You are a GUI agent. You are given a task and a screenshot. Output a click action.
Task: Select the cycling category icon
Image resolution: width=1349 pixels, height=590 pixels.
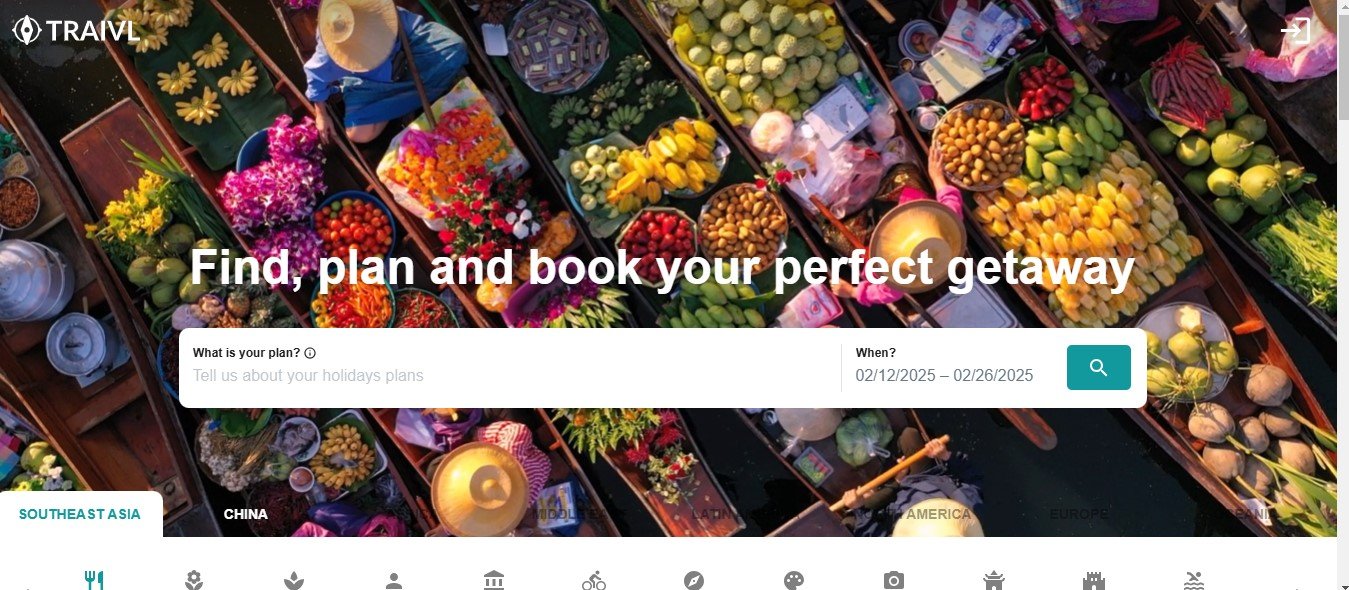(x=594, y=580)
